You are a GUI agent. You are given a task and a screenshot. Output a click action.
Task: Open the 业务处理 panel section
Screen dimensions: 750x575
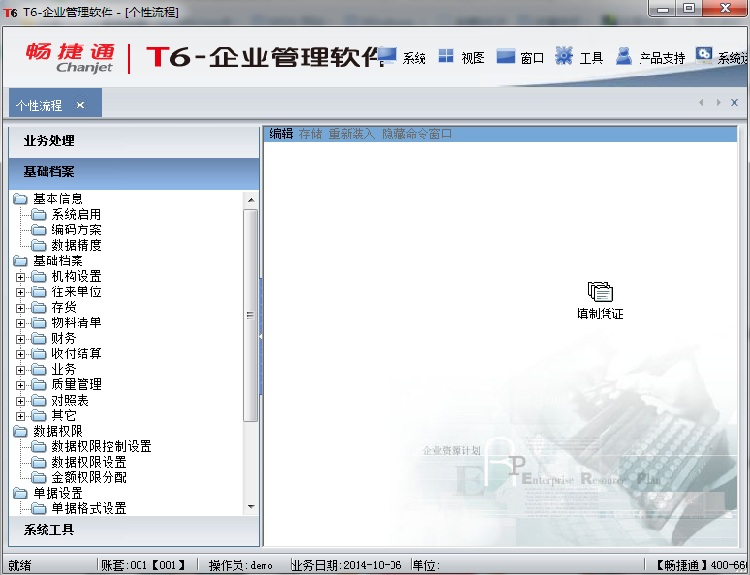point(134,141)
